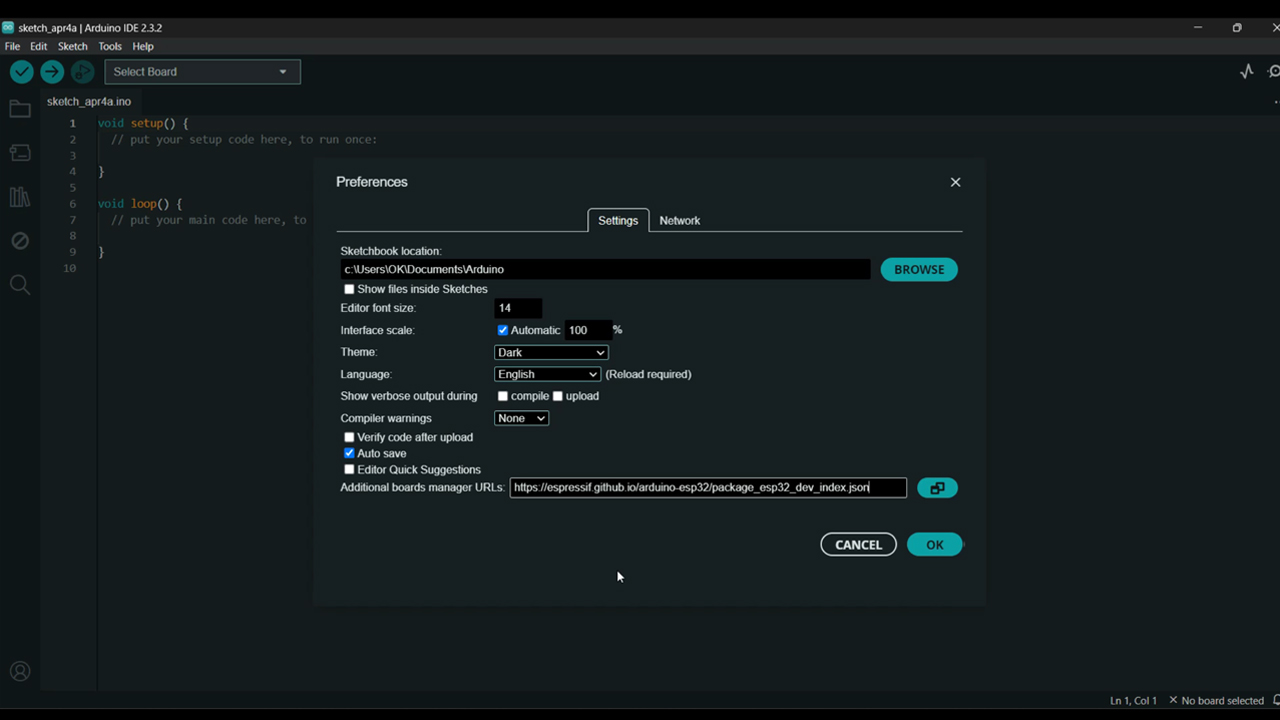Viewport: 1280px width, 720px height.
Task: Open the Help menu
Action: (x=143, y=46)
